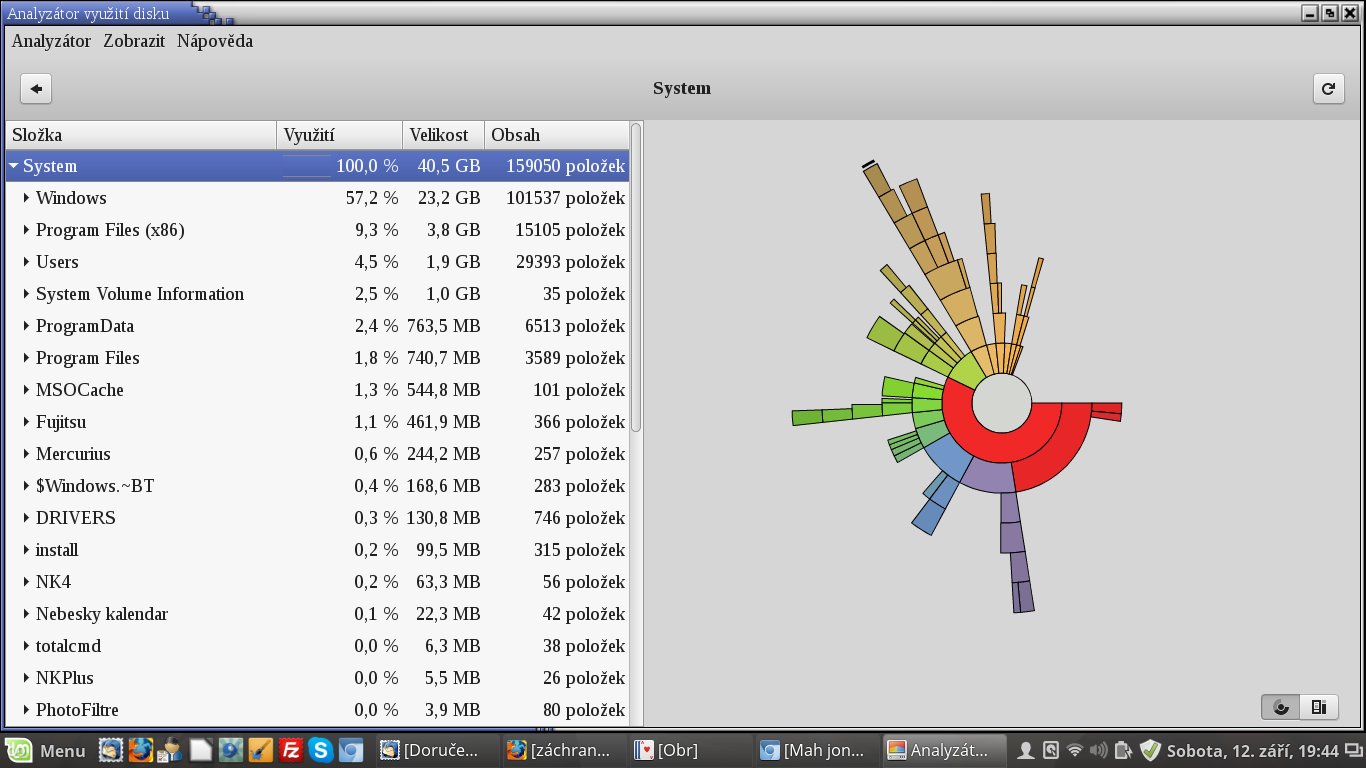1366x768 pixels.
Task: Switch to the rings chart view
Action: [1280, 707]
